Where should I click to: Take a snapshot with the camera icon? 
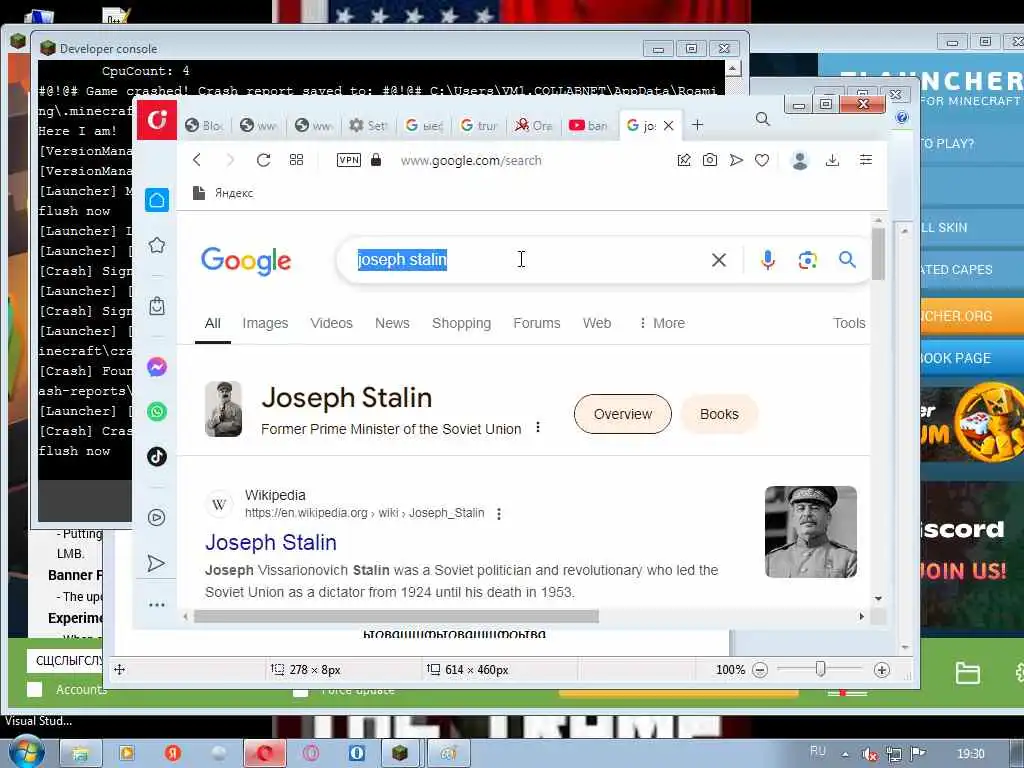(710, 160)
